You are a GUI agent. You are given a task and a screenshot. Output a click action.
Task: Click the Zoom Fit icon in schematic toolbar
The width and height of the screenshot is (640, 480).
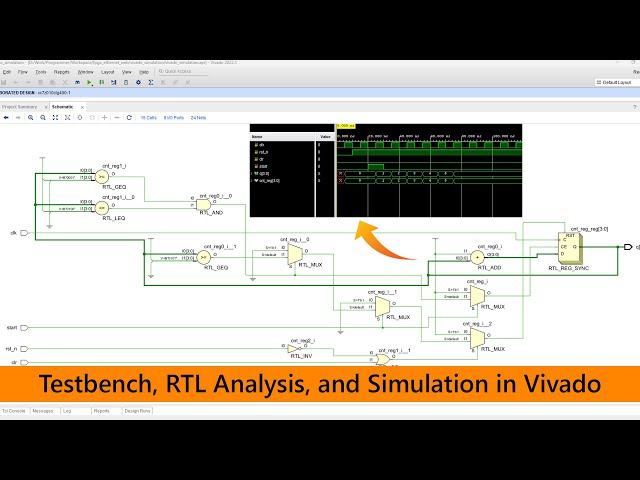pyautogui.click(x=55, y=118)
